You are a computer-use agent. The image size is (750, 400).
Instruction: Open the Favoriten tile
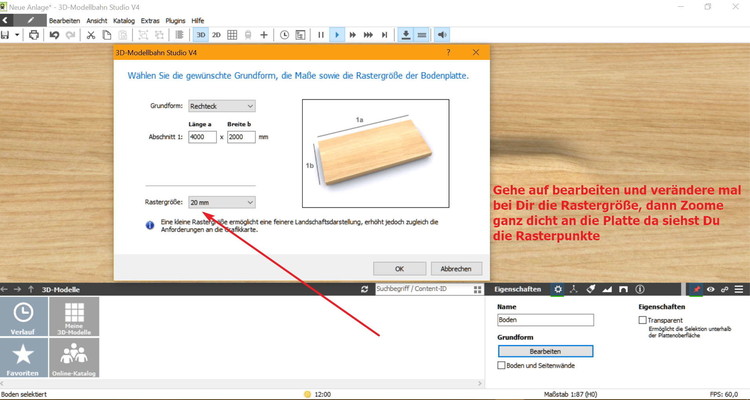tap(23, 357)
